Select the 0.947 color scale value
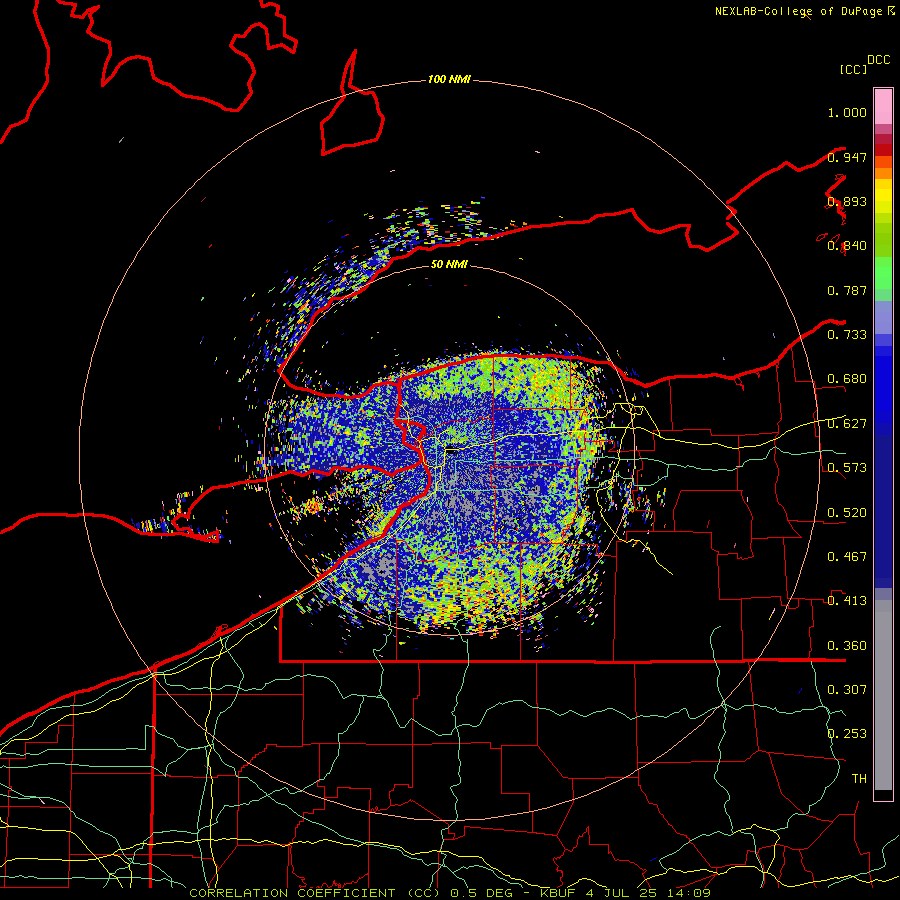 pyautogui.click(x=847, y=157)
